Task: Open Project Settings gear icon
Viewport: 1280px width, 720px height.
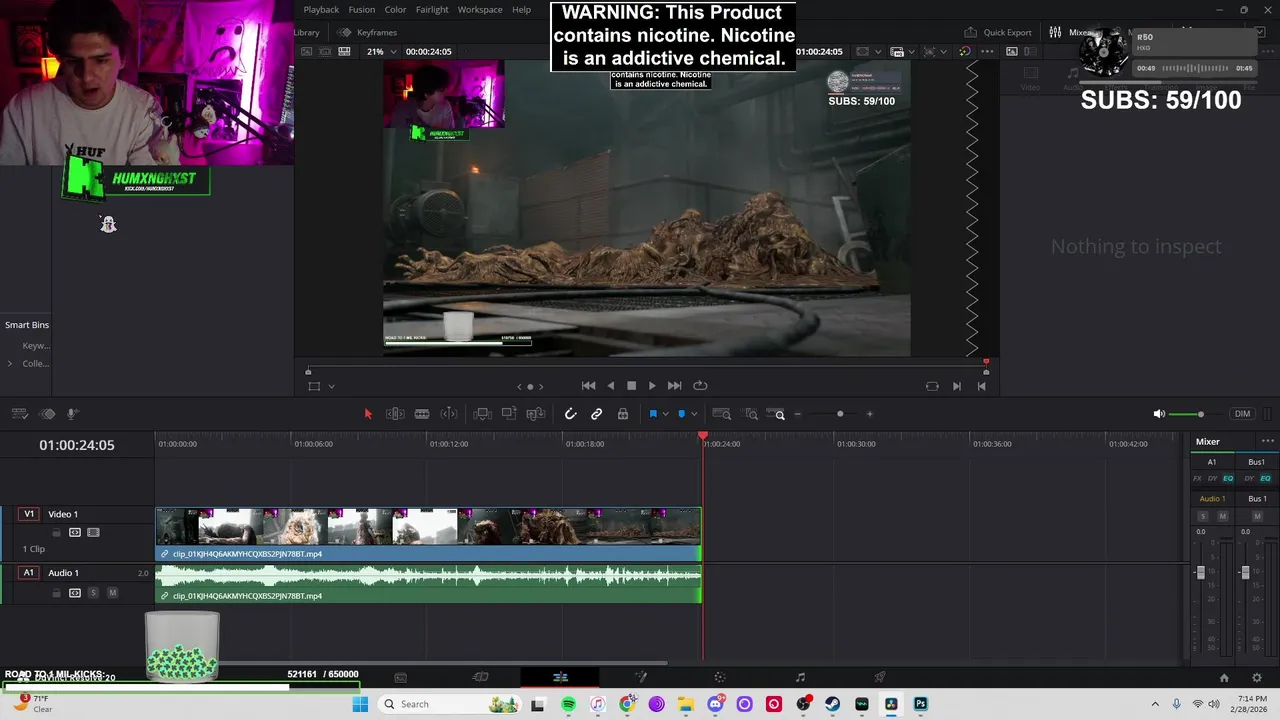Action: (x=1257, y=677)
